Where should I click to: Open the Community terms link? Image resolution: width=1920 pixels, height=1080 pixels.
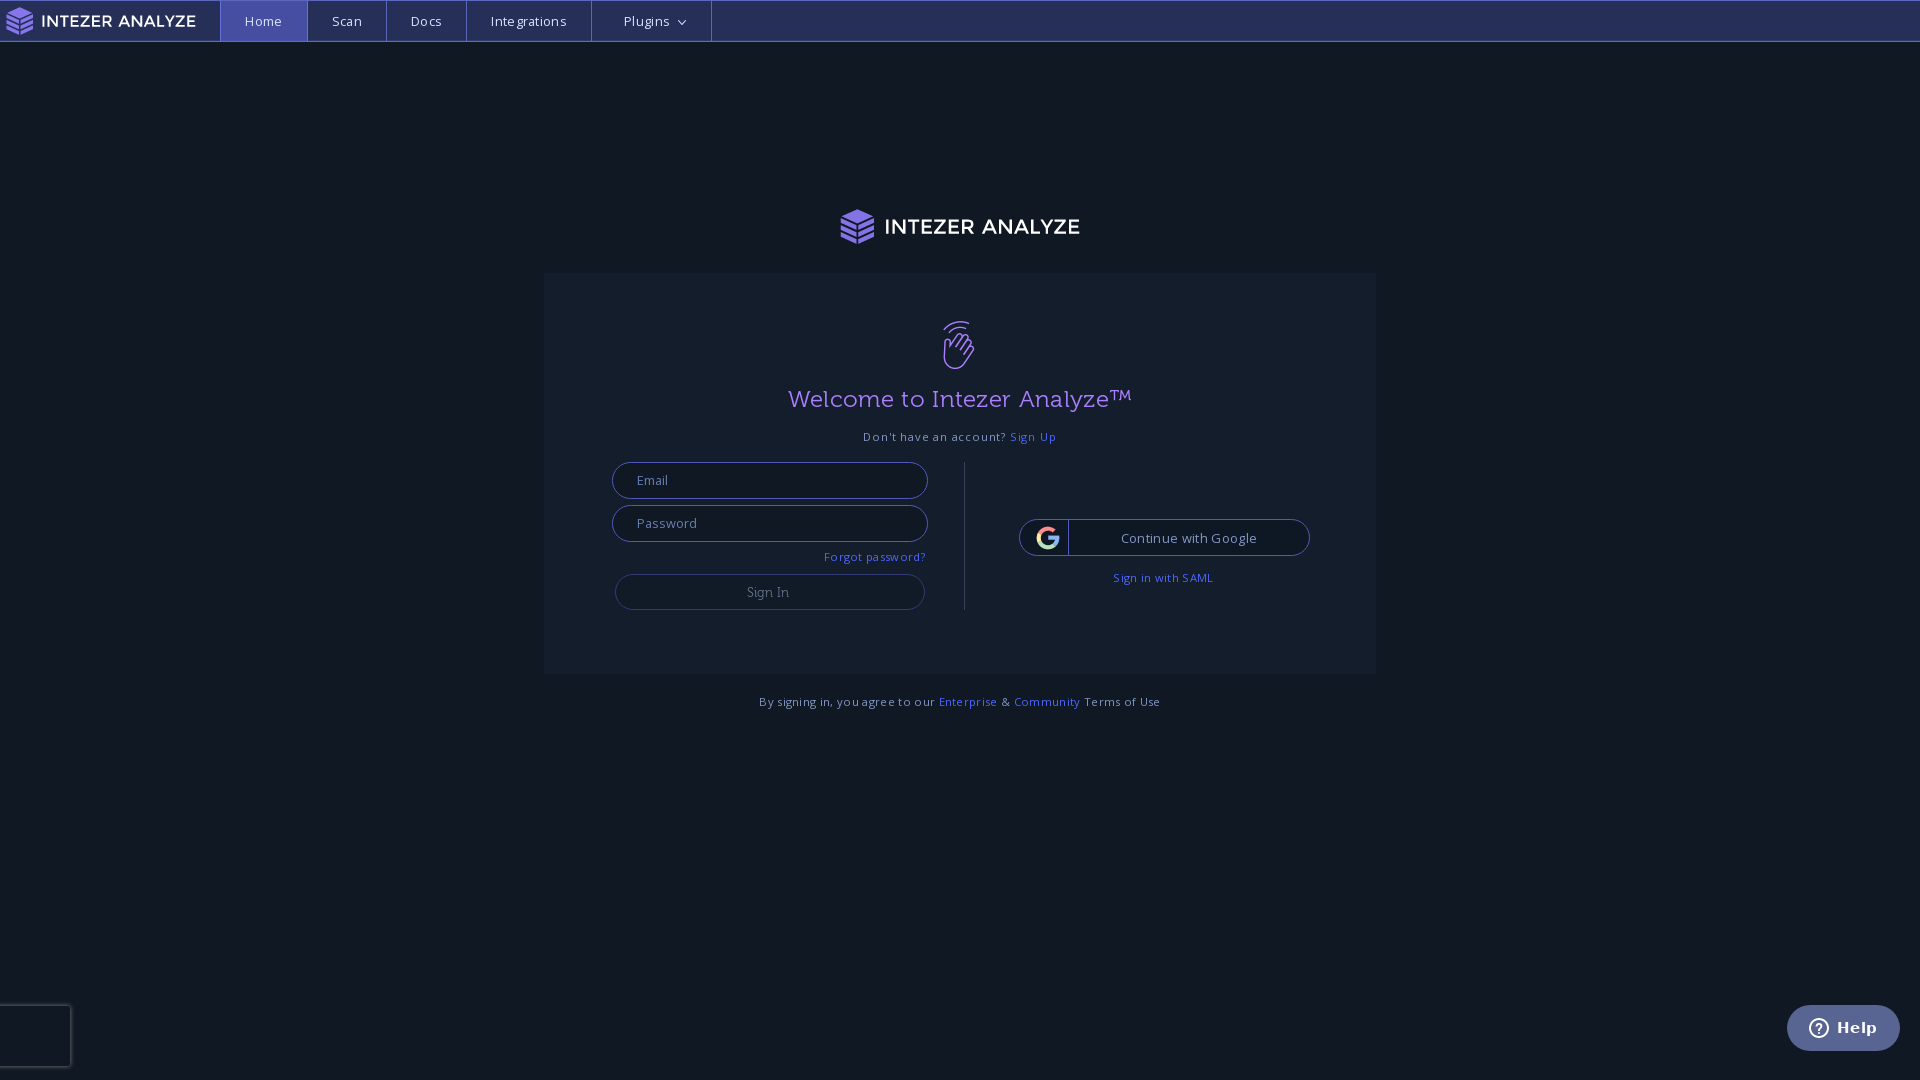[x=1046, y=701]
